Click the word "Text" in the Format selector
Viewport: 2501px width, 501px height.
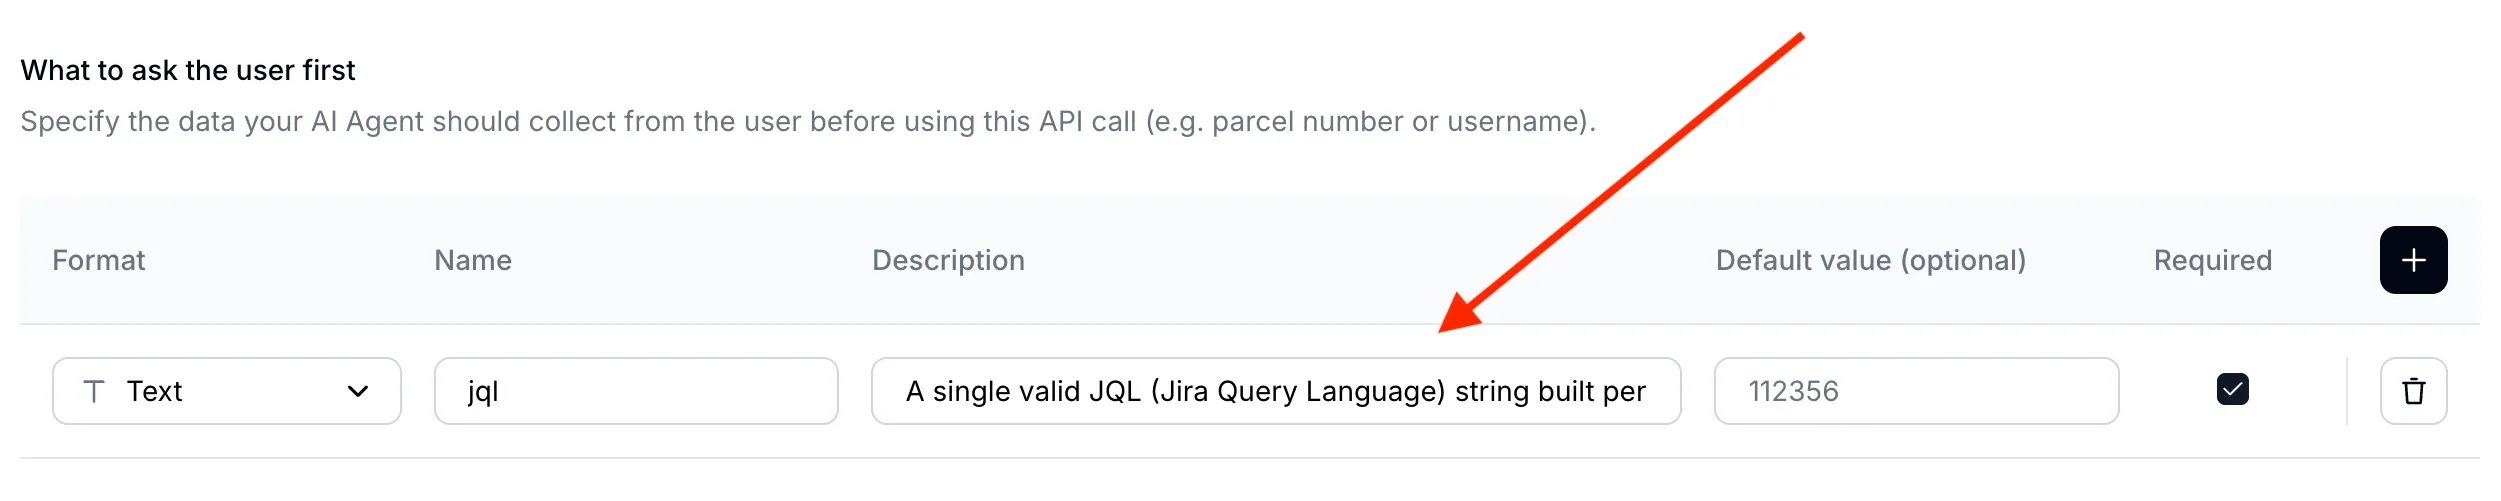tap(154, 391)
